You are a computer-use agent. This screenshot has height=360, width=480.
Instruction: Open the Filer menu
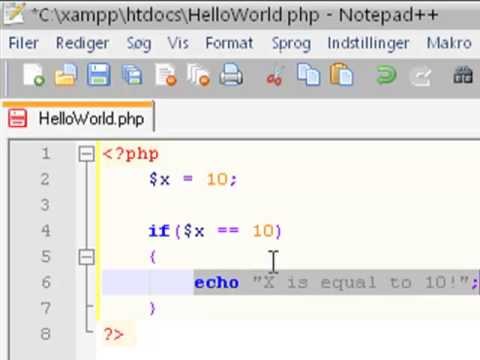[23, 43]
